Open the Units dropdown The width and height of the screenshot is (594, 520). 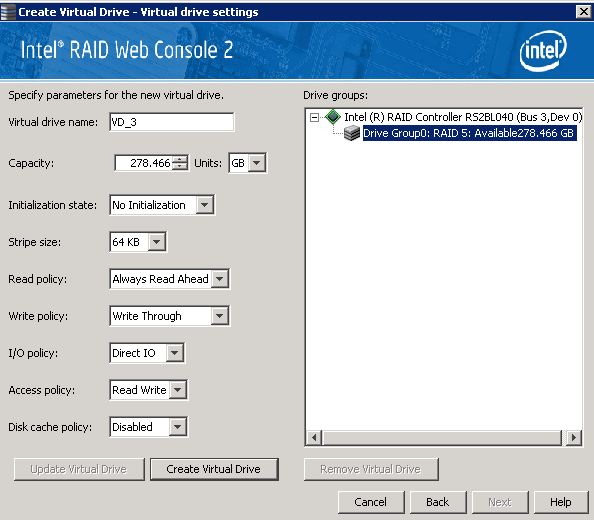(x=257, y=163)
